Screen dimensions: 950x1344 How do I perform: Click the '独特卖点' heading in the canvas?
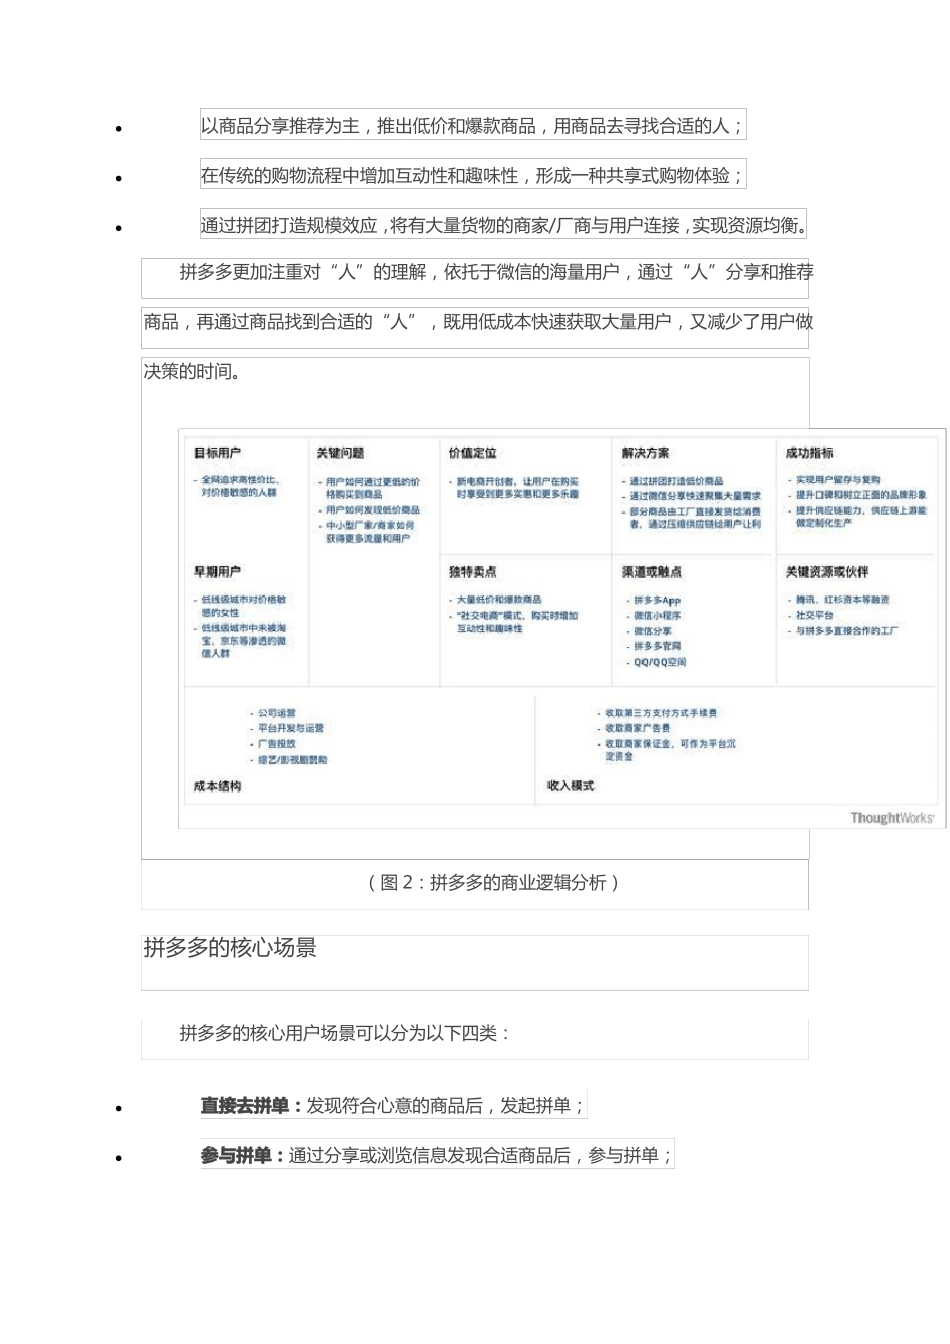[472, 572]
